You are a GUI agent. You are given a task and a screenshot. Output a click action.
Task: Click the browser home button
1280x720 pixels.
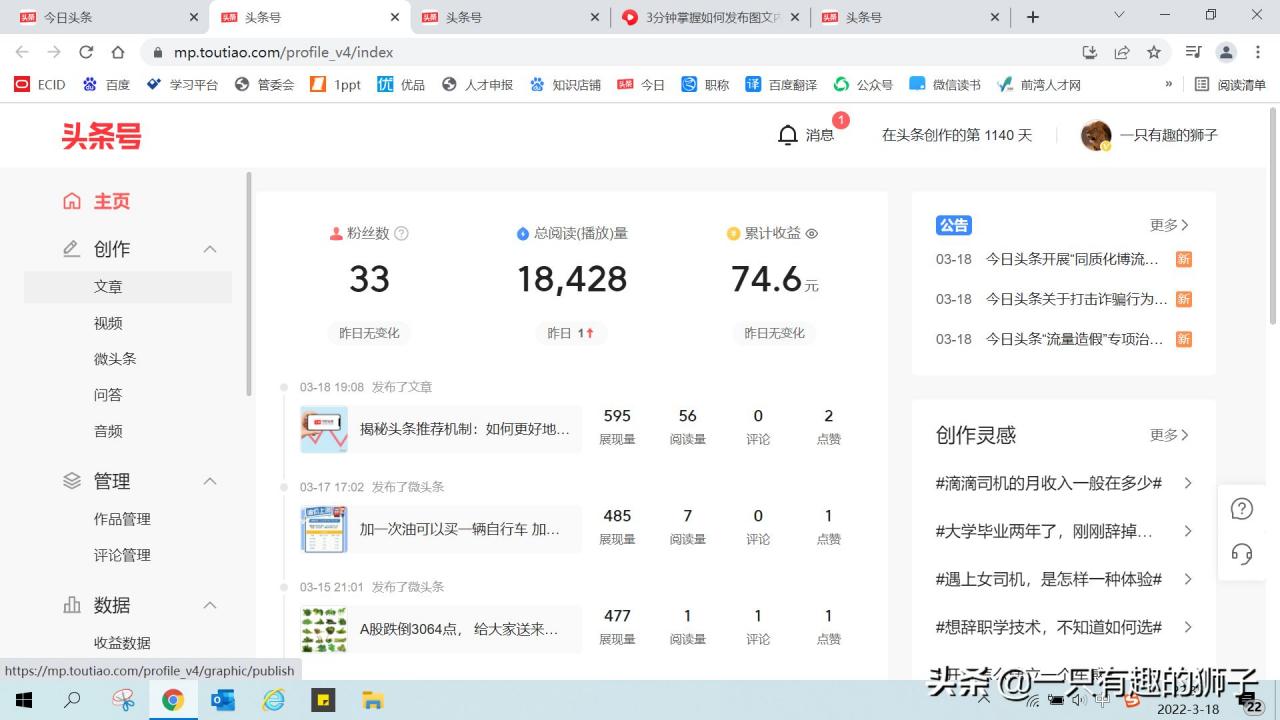(x=118, y=52)
